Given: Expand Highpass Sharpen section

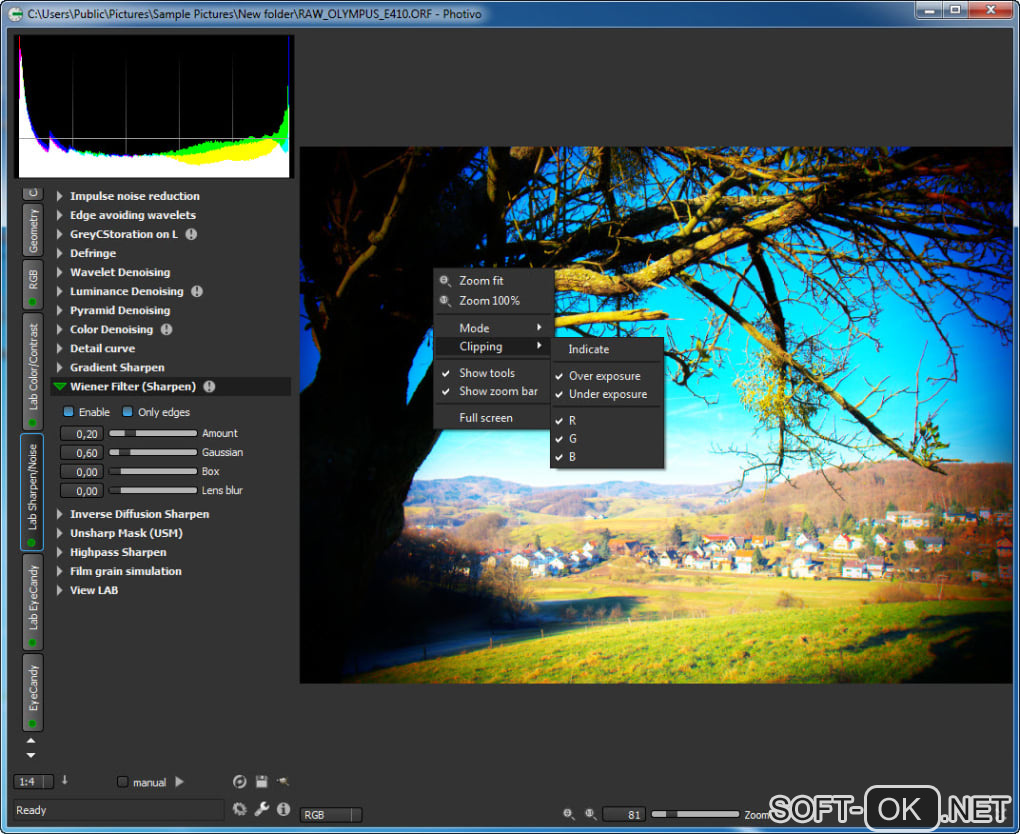Looking at the screenshot, I should (60, 552).
